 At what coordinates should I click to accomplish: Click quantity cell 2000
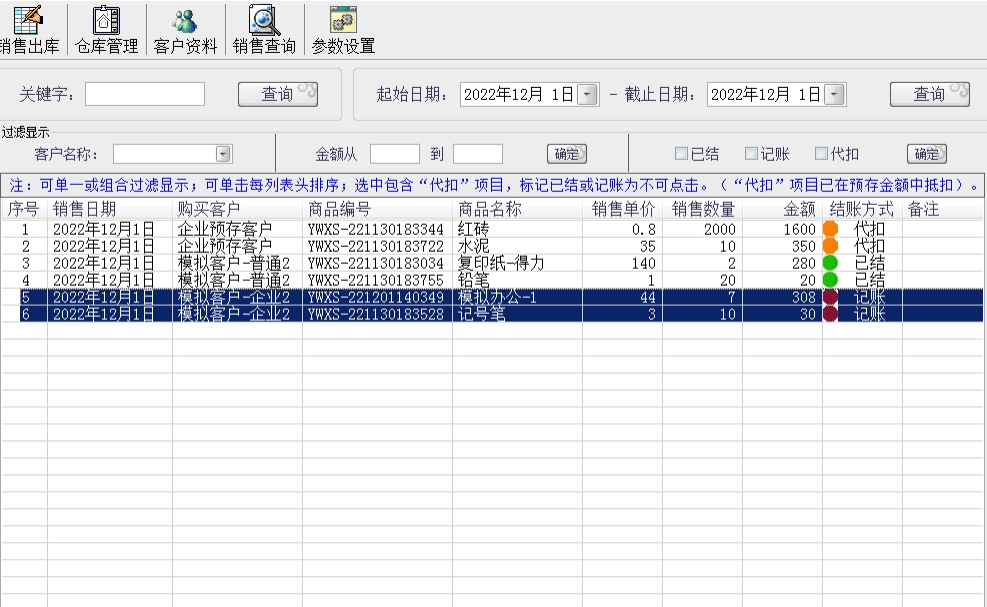719,229
